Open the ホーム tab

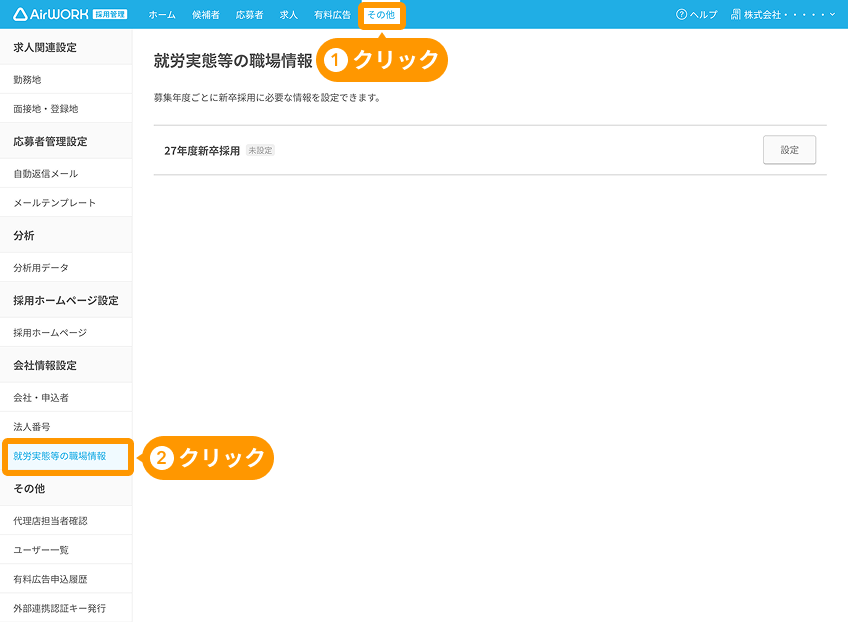coord(162,15)
